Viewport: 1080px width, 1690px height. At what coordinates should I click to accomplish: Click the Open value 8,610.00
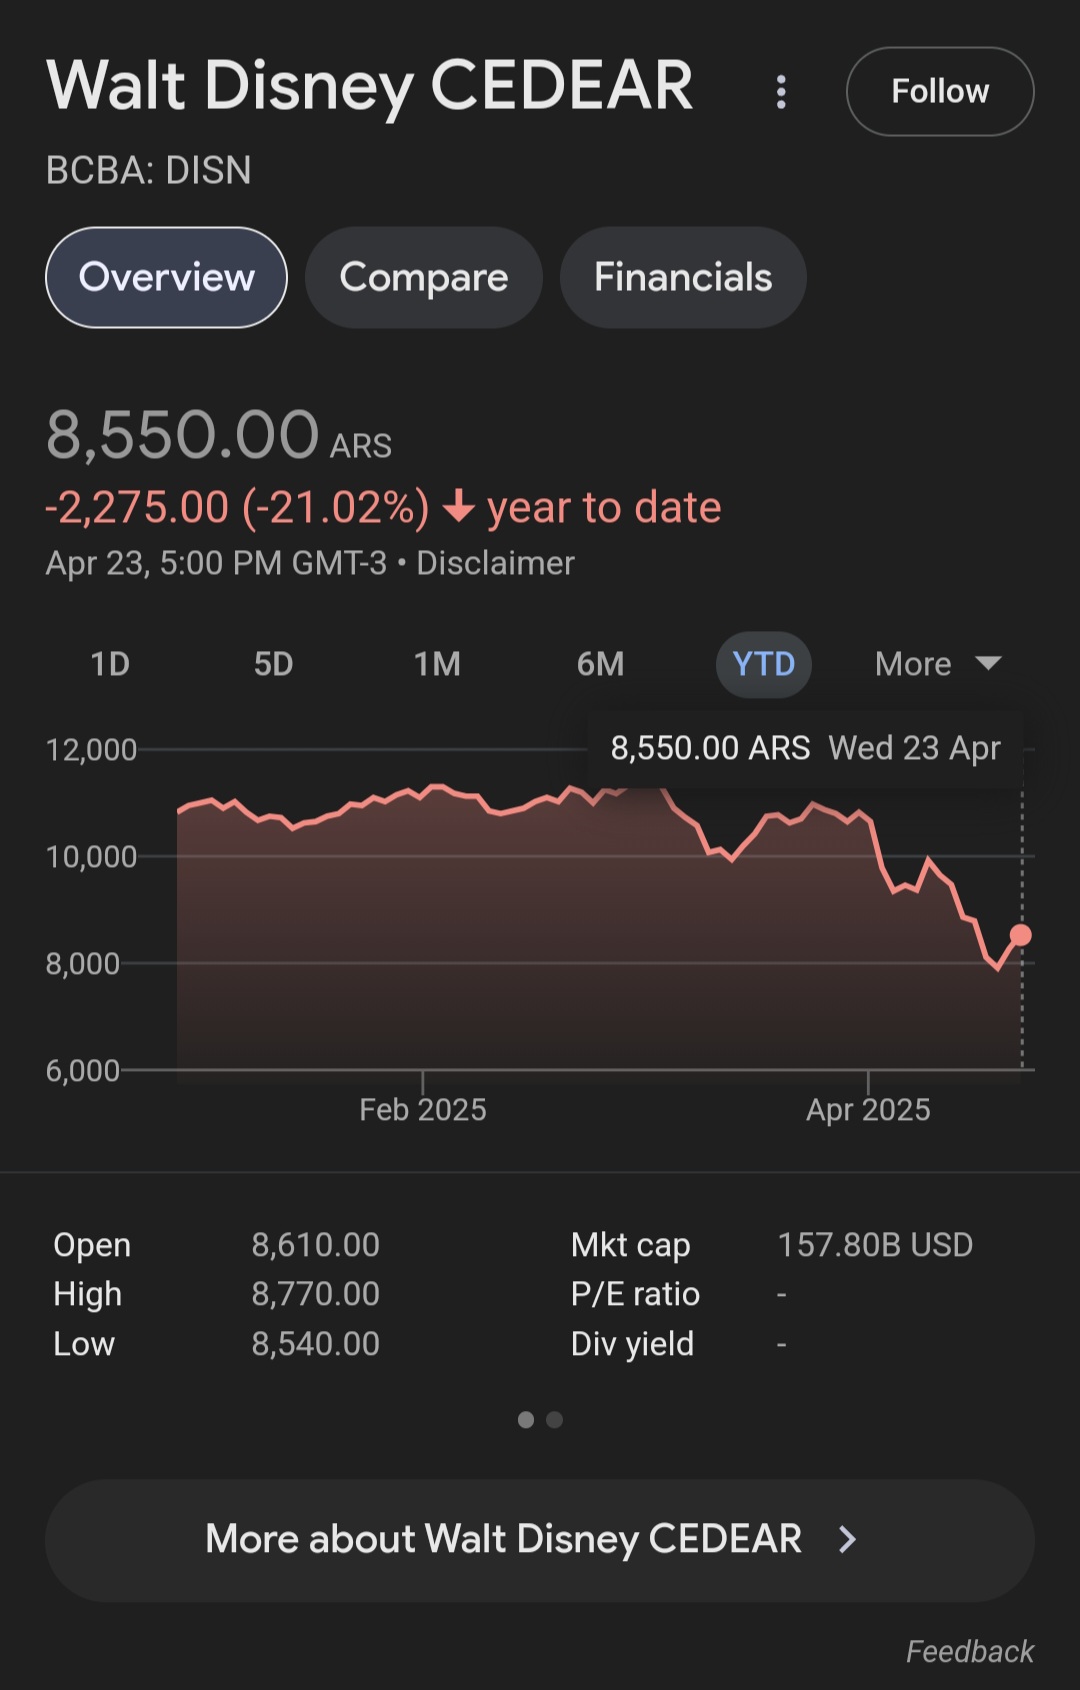coord(315,1245)
